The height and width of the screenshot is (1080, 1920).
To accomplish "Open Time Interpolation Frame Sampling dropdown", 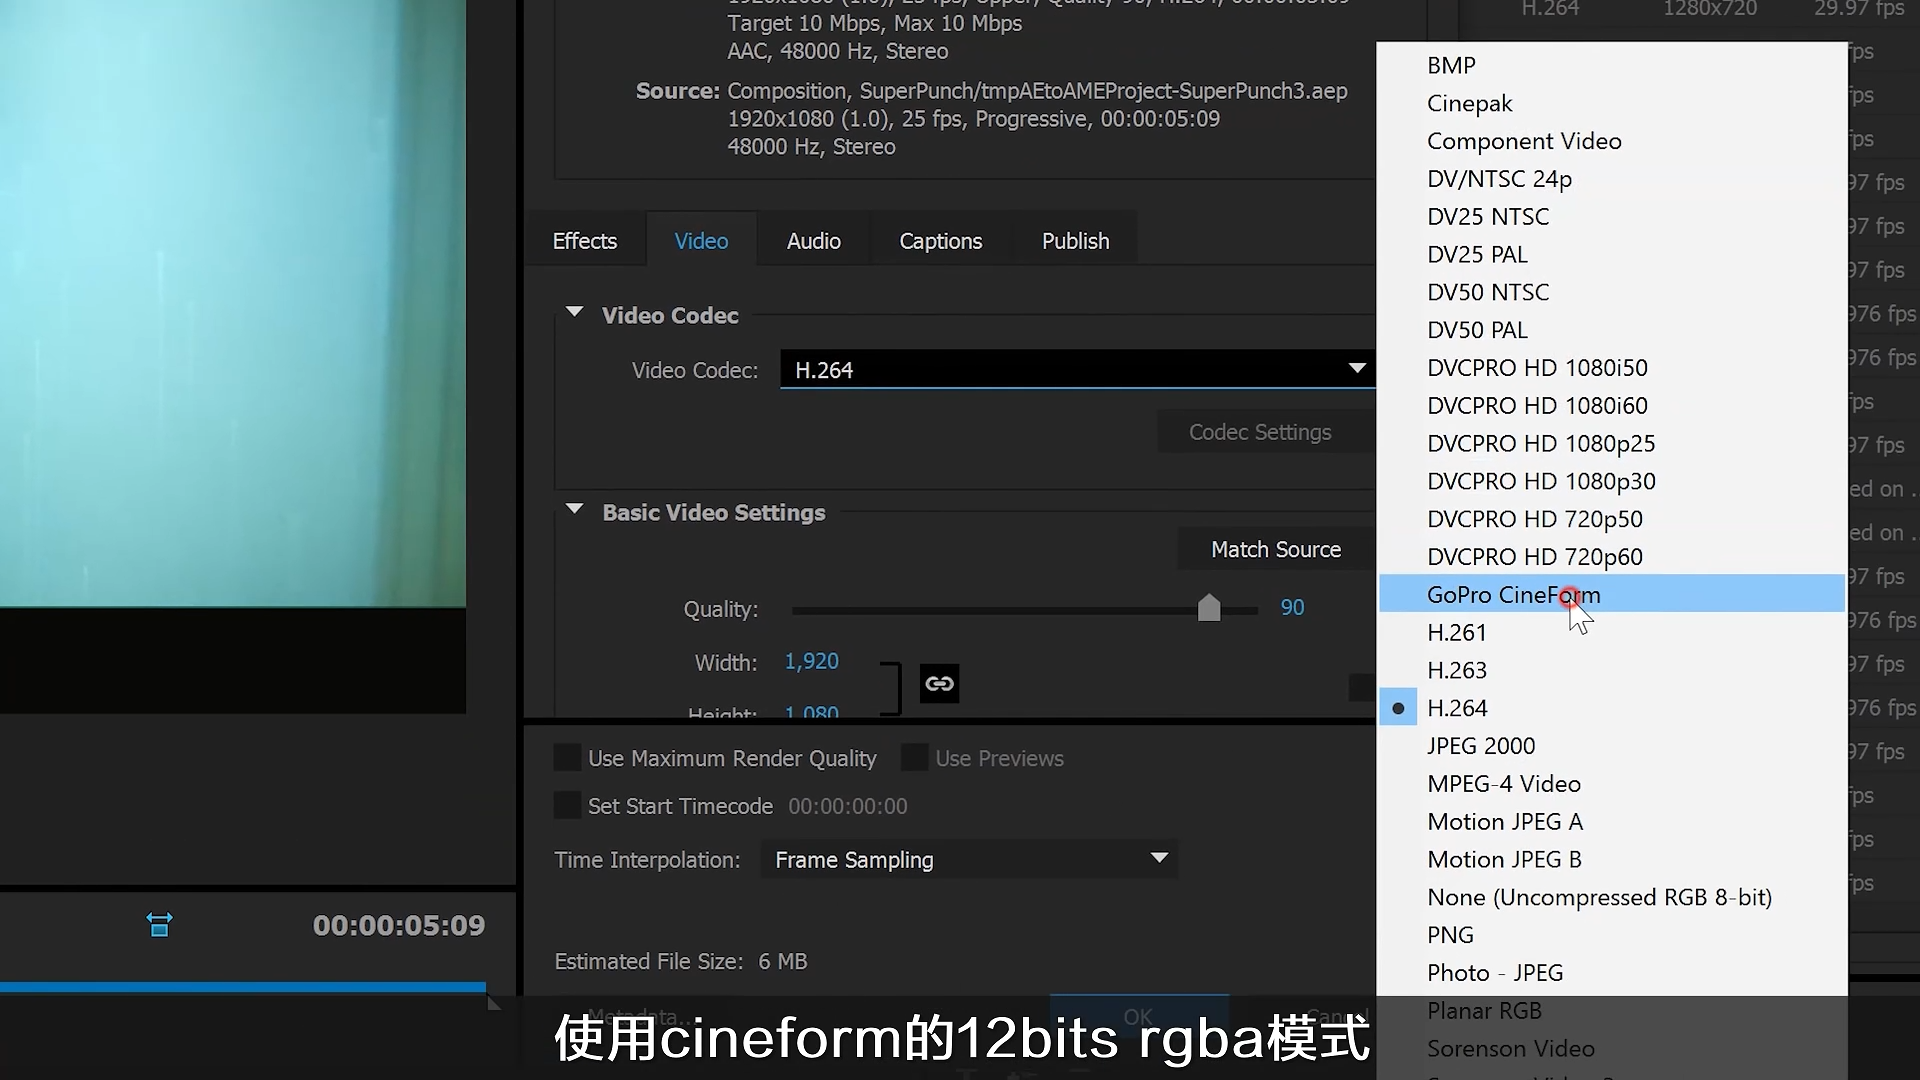I will click(x=968, y=860).
